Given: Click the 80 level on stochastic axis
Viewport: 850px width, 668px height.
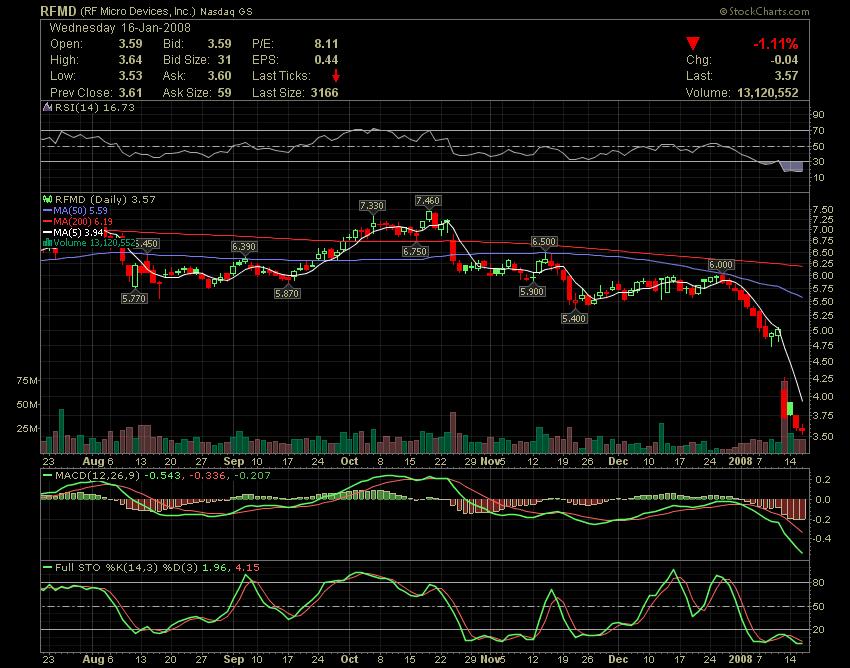Looking at the screenshot, I should [x=819, y=583].
